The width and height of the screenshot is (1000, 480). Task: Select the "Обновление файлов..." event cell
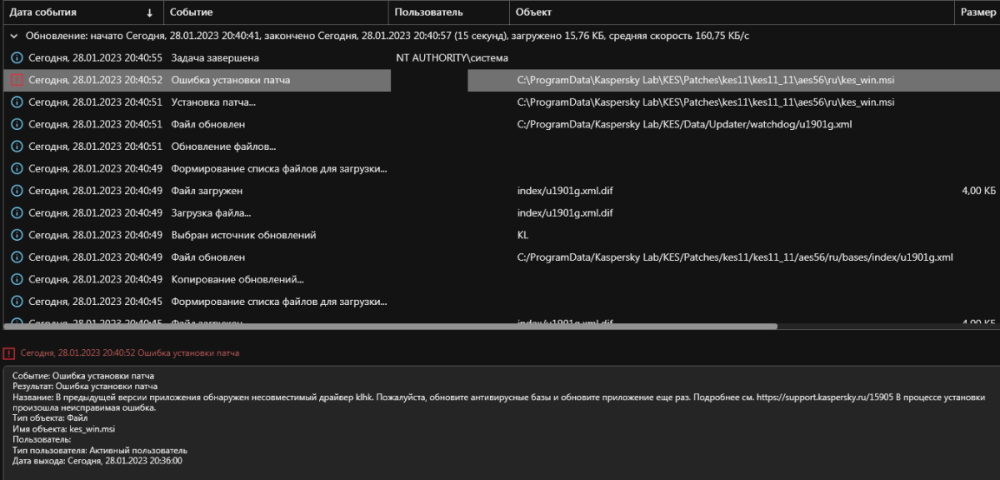[223, 147]
